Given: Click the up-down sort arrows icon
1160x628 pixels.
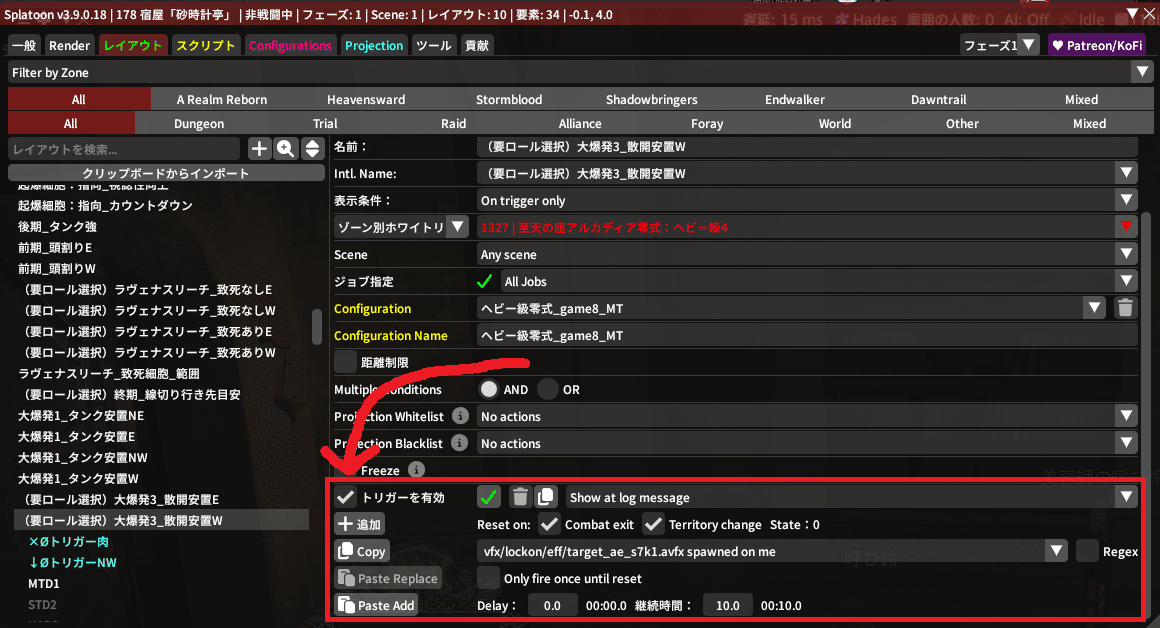Looking at the screenshot, I should 312,148.
